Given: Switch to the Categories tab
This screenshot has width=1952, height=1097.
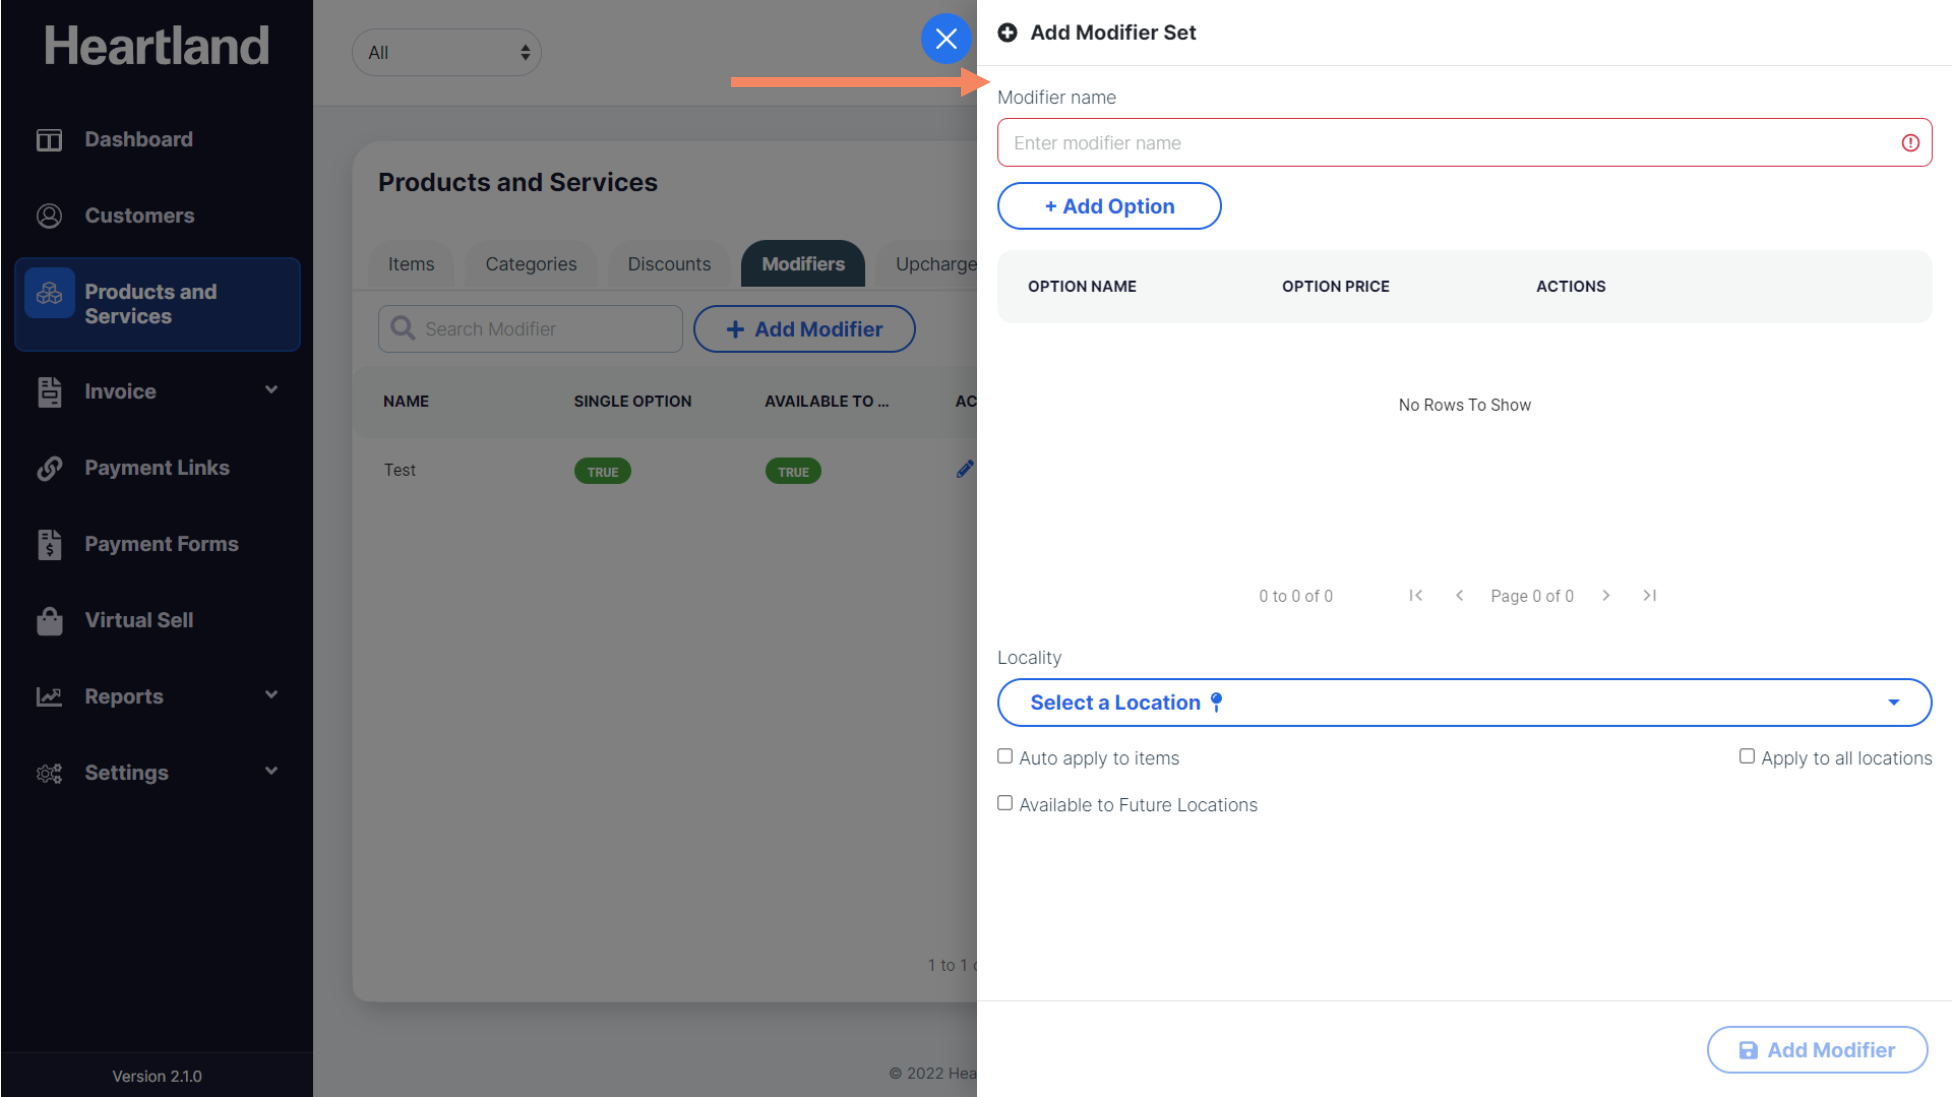Looking at the screenshot, I should [531, 264].
